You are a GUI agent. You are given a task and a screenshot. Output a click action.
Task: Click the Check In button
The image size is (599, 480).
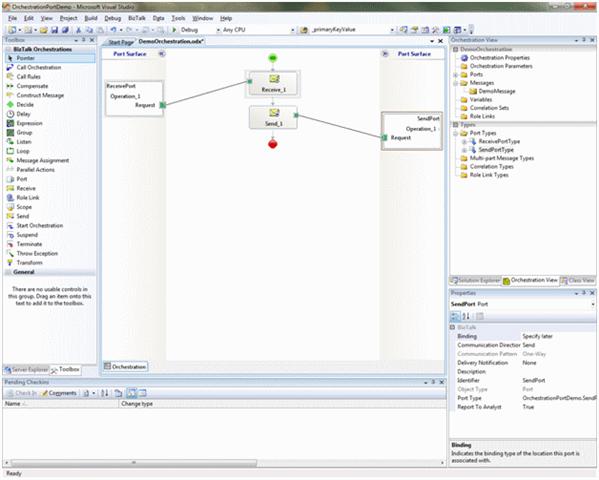(22, 393)
